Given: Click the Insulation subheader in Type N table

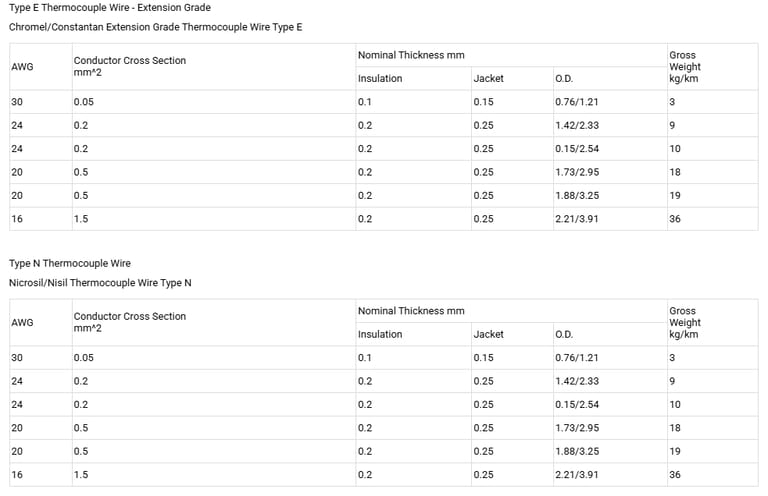Looking at the screenshot, I should pyautogui.click(x=380, y=334).
